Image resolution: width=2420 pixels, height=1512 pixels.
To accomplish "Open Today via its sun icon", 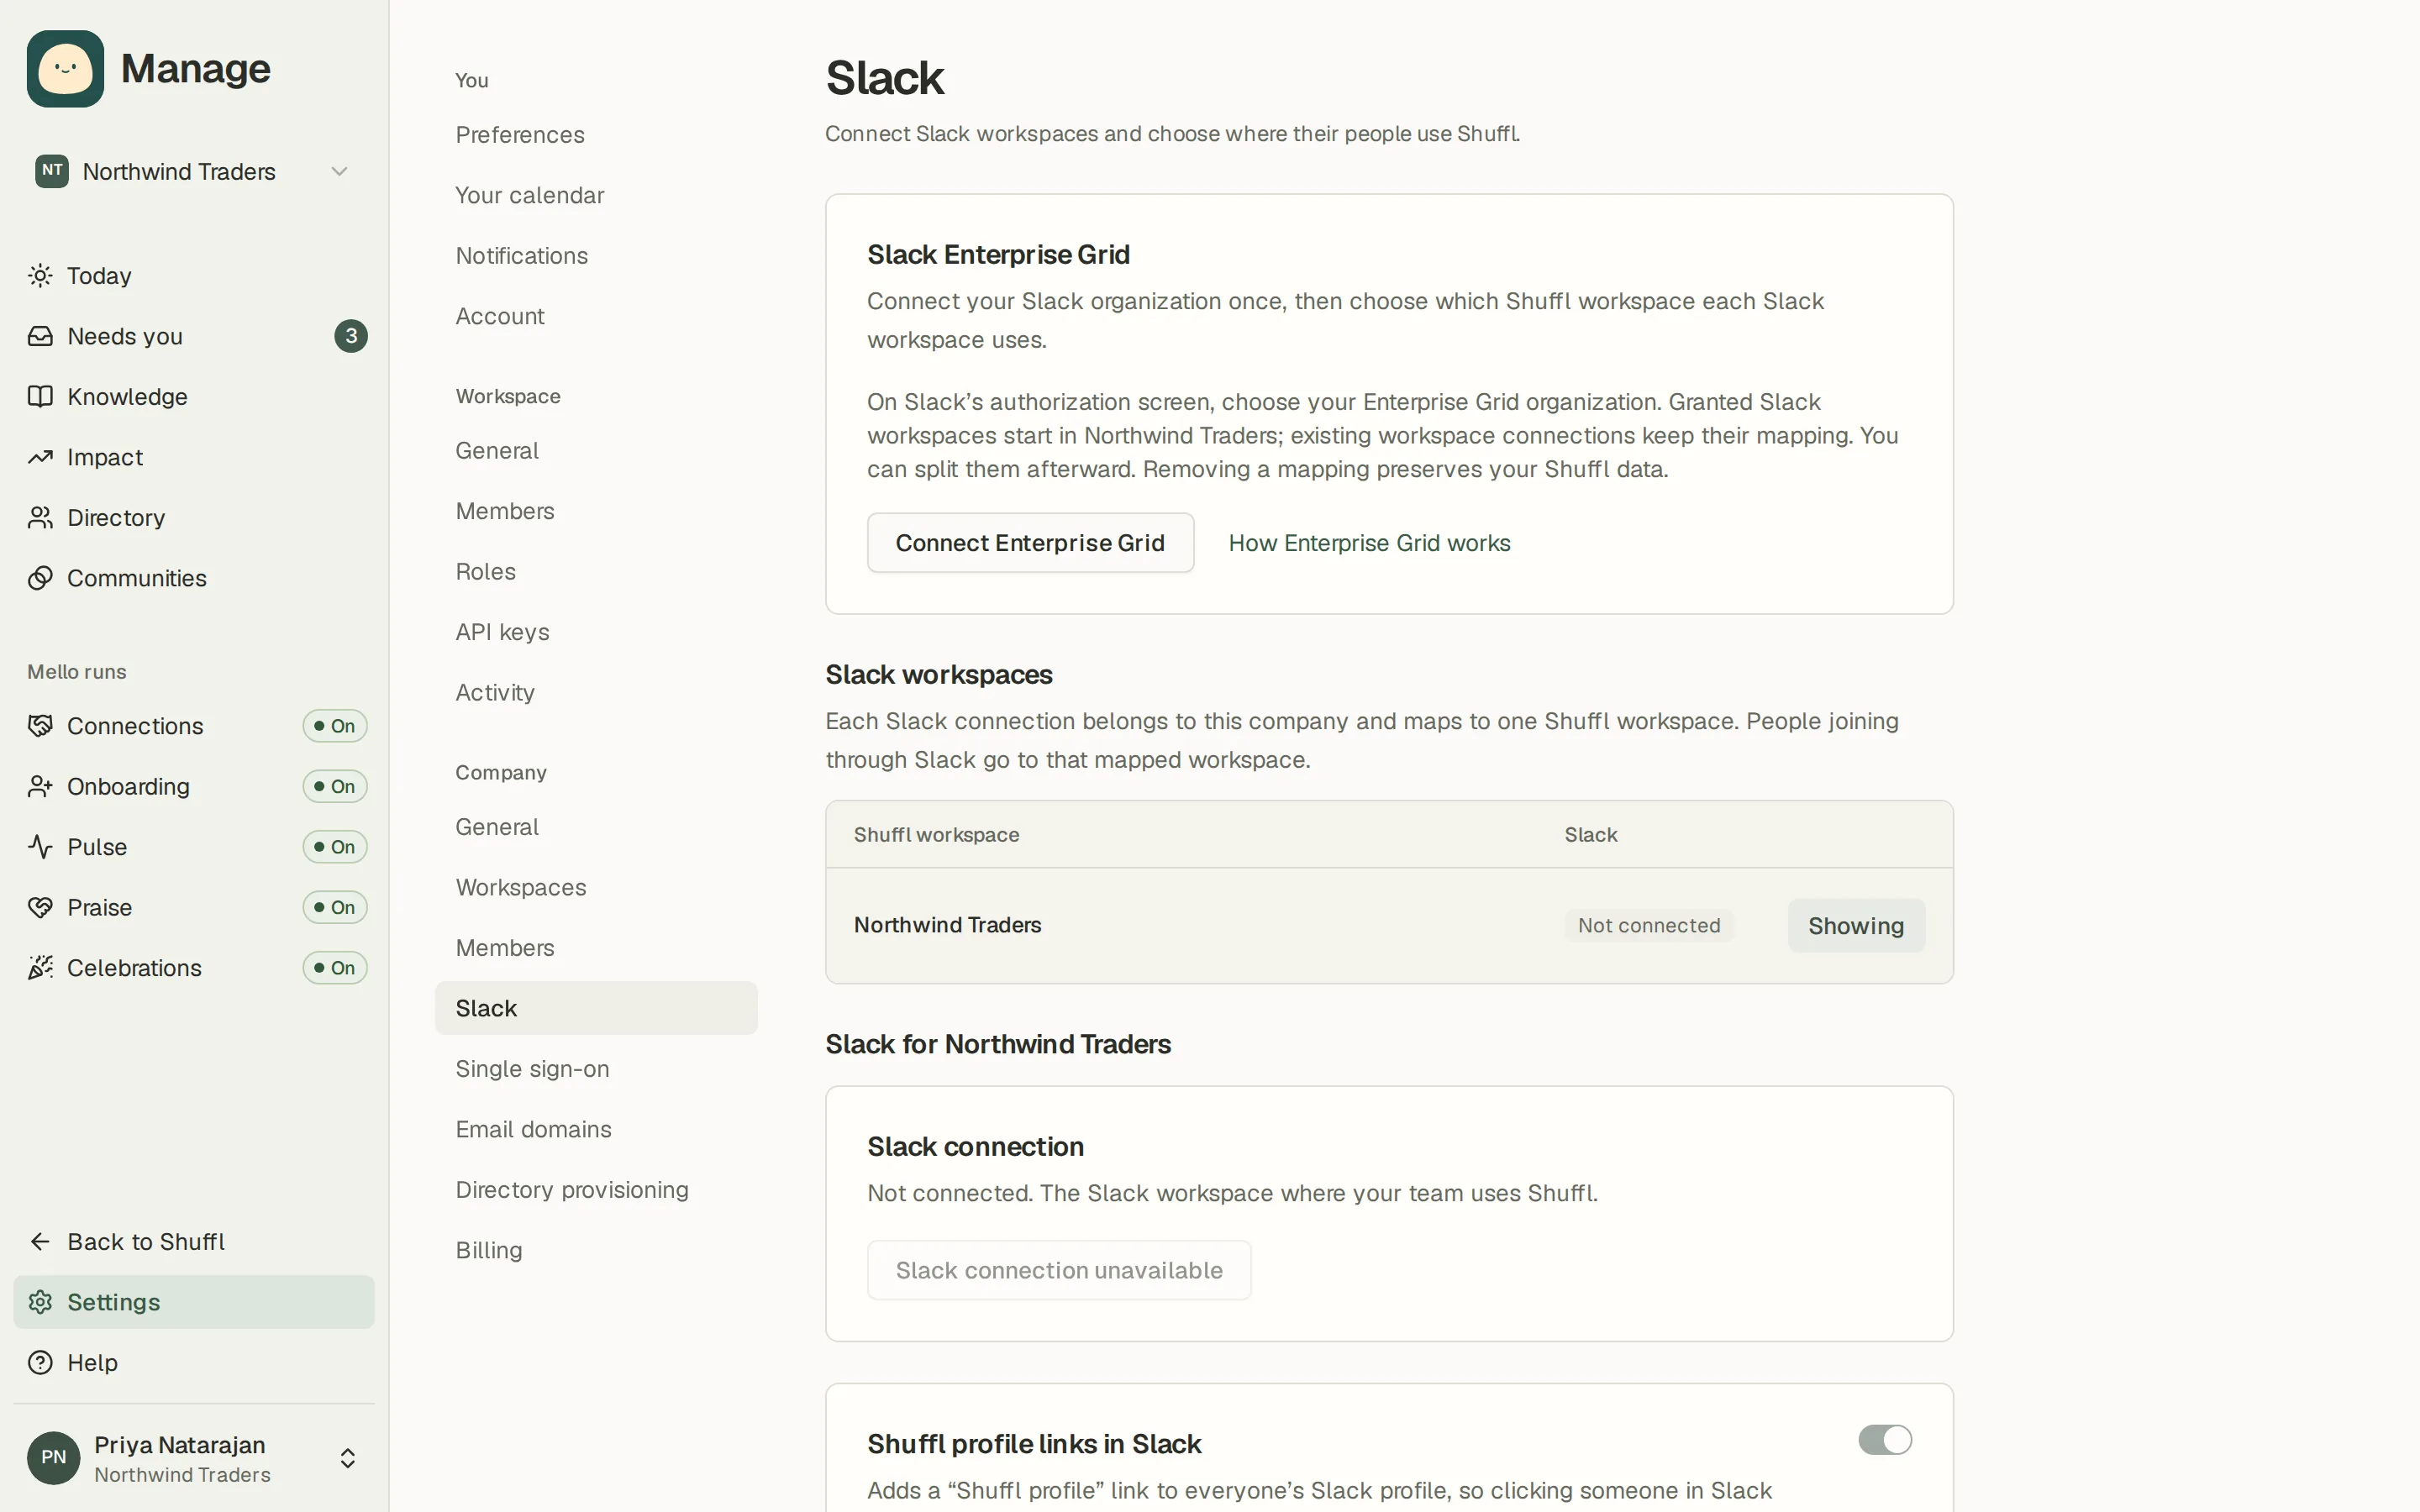I will pos(40,275).
